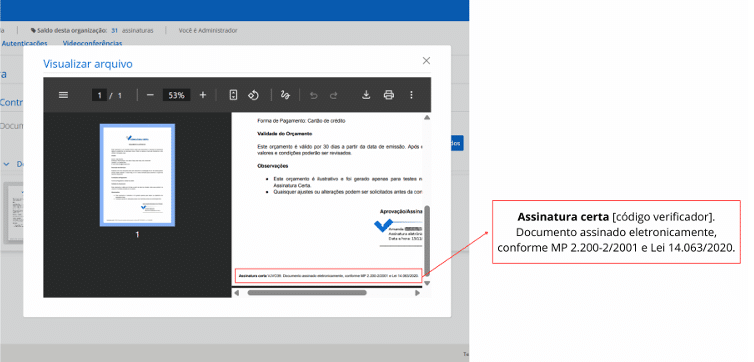Select the draw annotation tool
Screen dimensions: 754x362
point(285,95)
